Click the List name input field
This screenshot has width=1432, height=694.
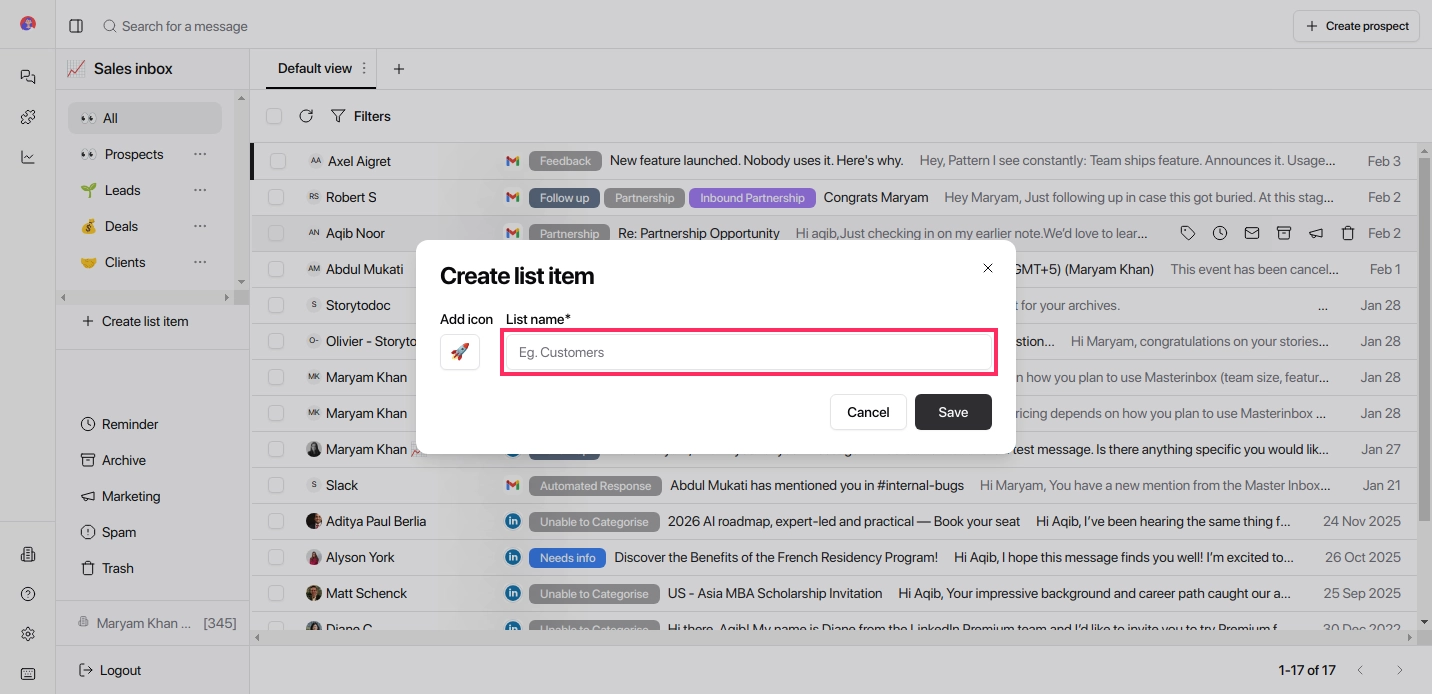tap(748, 352)
